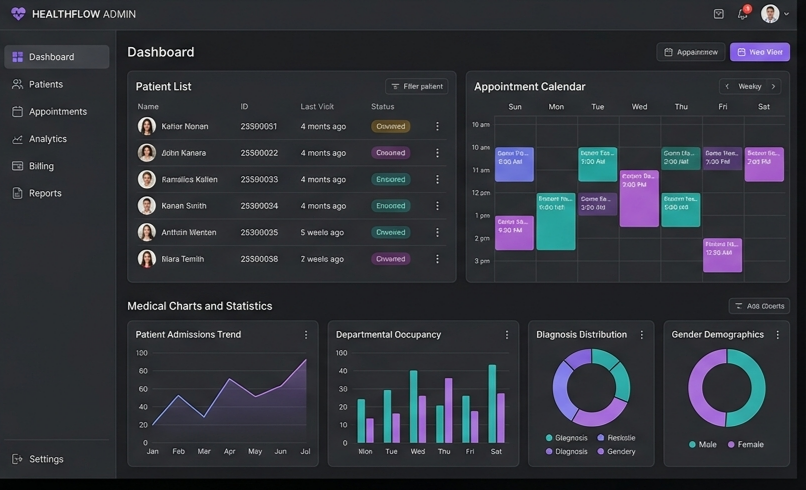
Task: Click the first patient row avatar
Action: [146, 126]
